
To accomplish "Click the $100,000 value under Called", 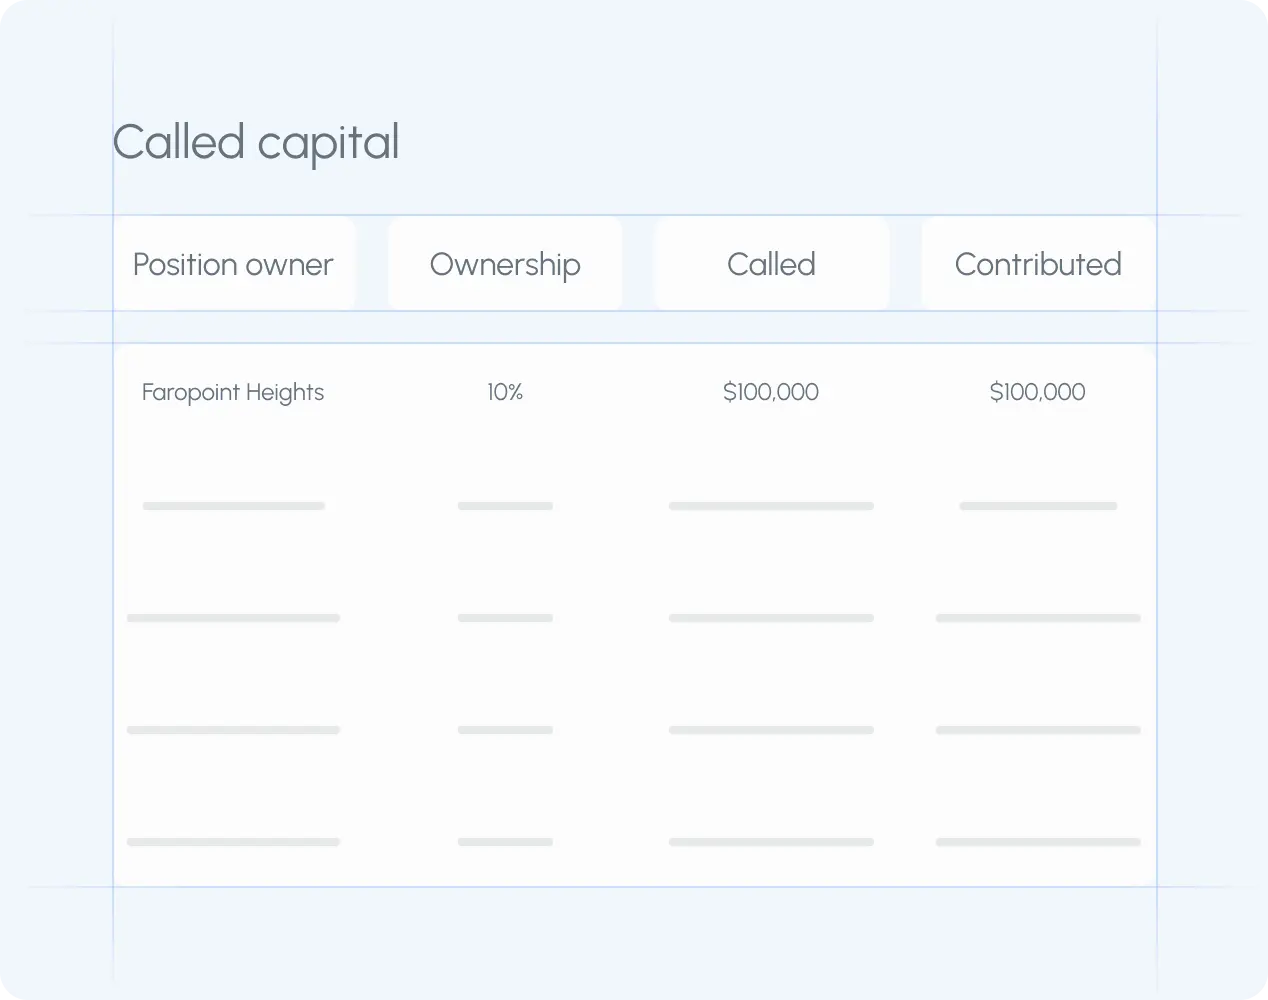I will 771,392.
